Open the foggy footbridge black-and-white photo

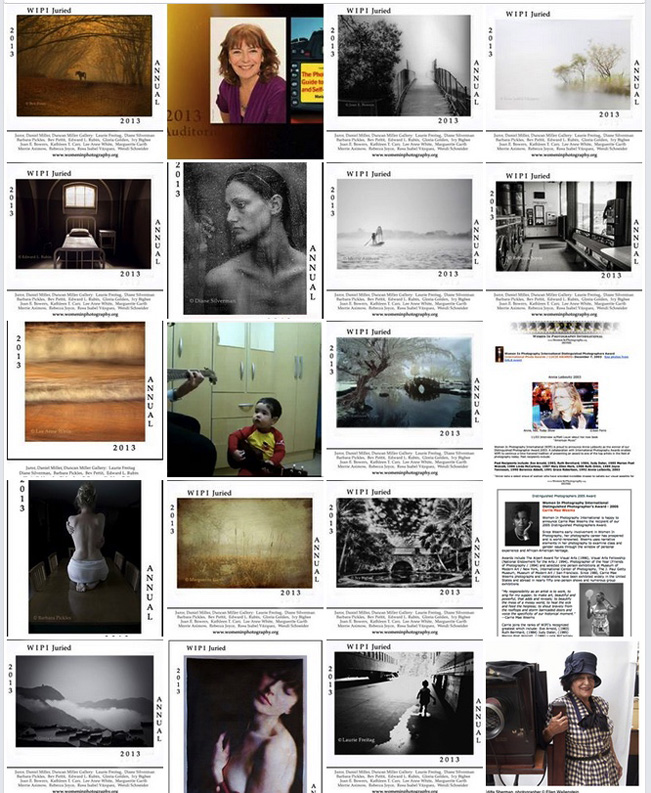pyautogui.click(x=404, y=81)
